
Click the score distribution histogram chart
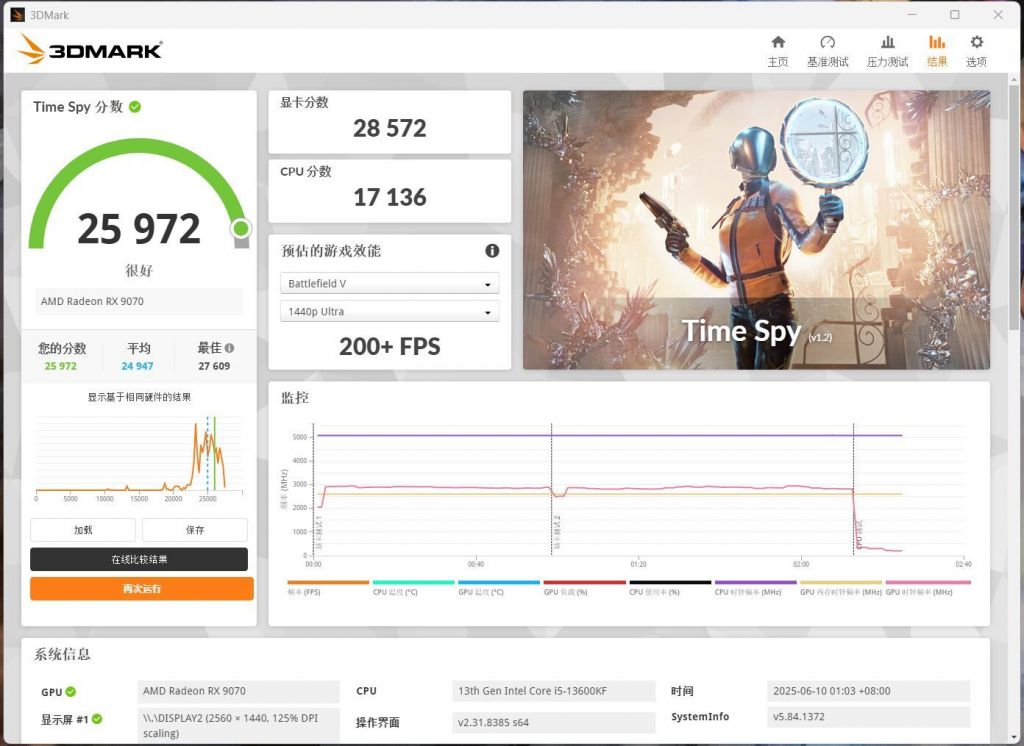(x=138, y=455)
